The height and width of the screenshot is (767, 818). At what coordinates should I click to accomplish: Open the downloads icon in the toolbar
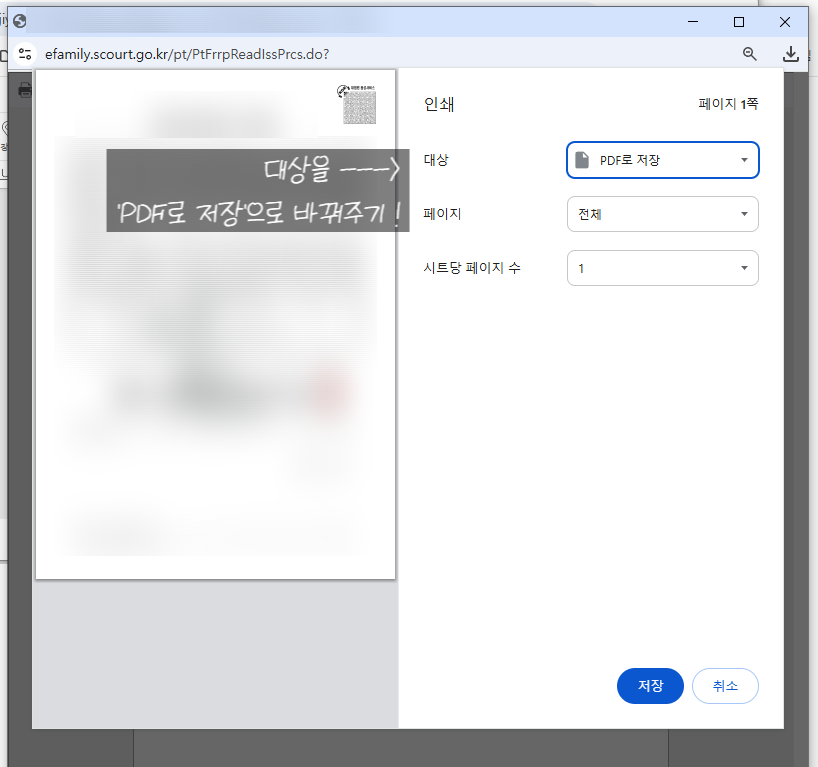790,54
